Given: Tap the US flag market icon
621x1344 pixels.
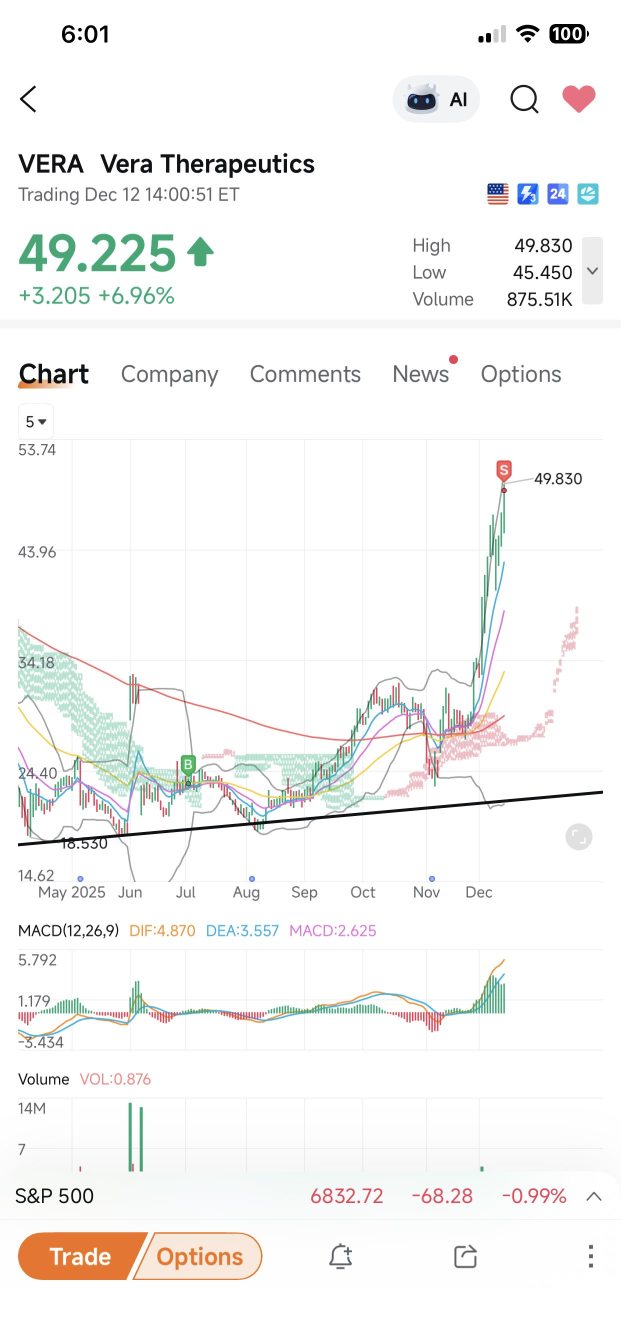Looking at the screenshot, I should tap(498, 194).
